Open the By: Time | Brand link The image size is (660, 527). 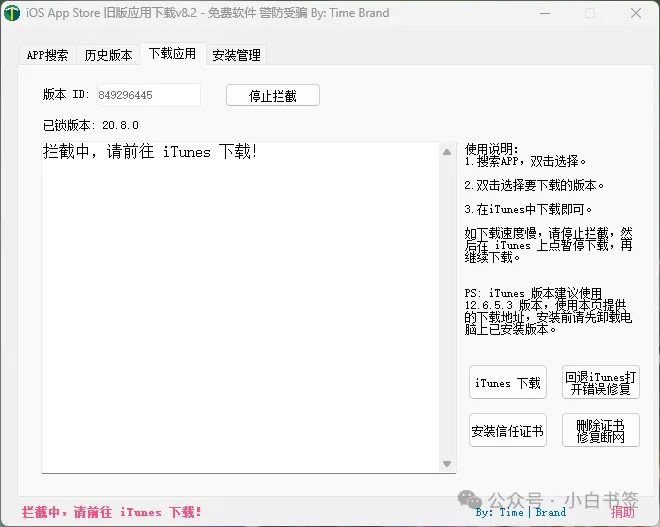pyautogui.click(x=521, y=512)
